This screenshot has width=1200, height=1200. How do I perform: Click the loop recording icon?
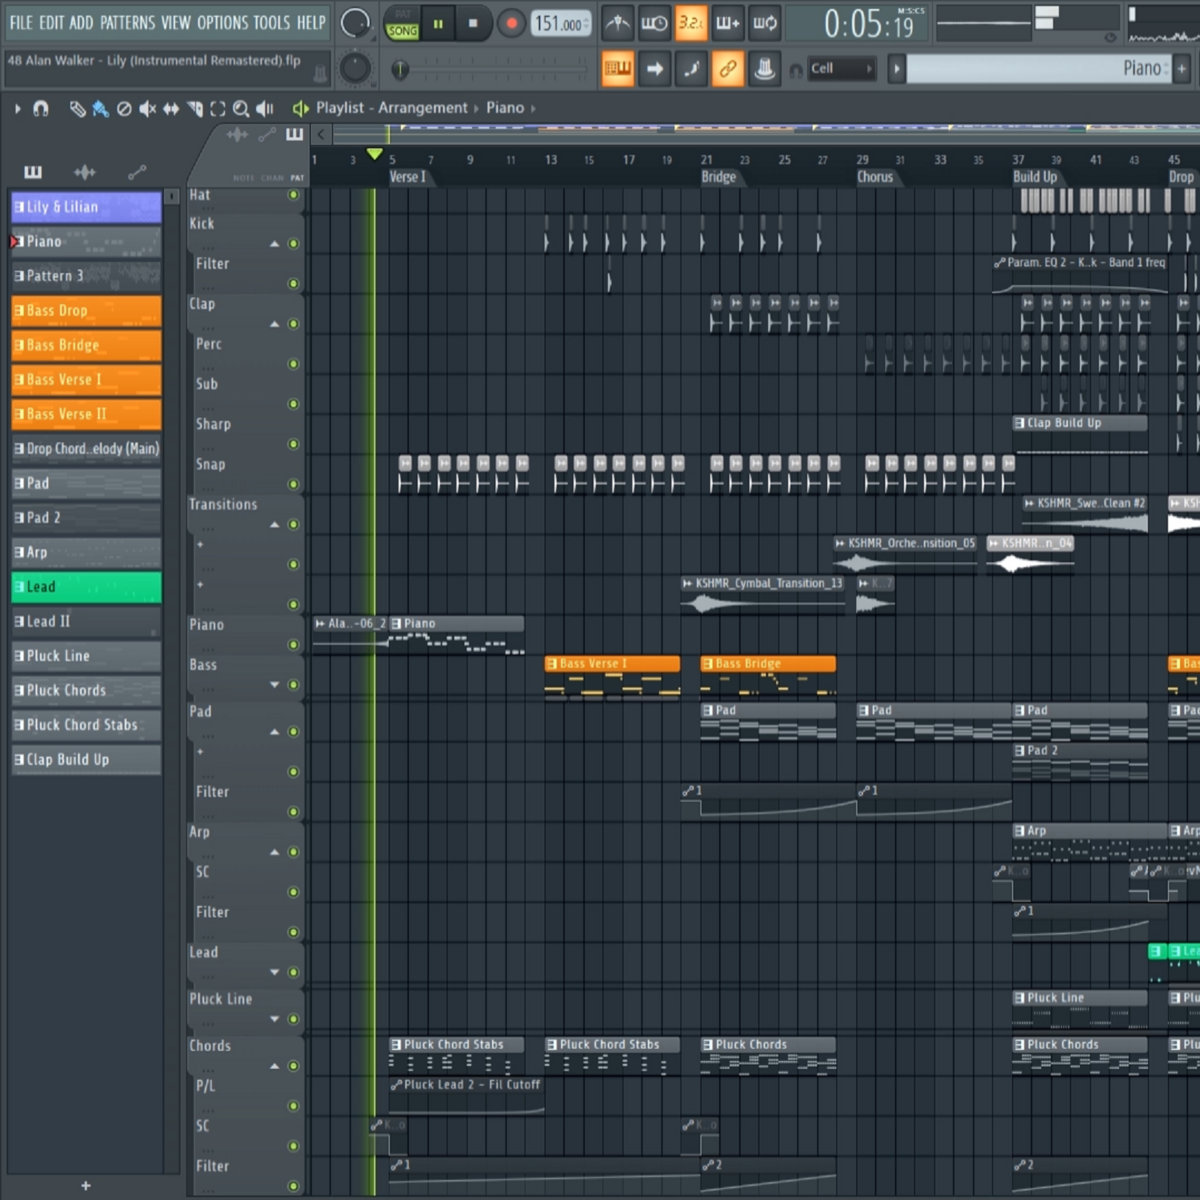(x=765, y=23)
